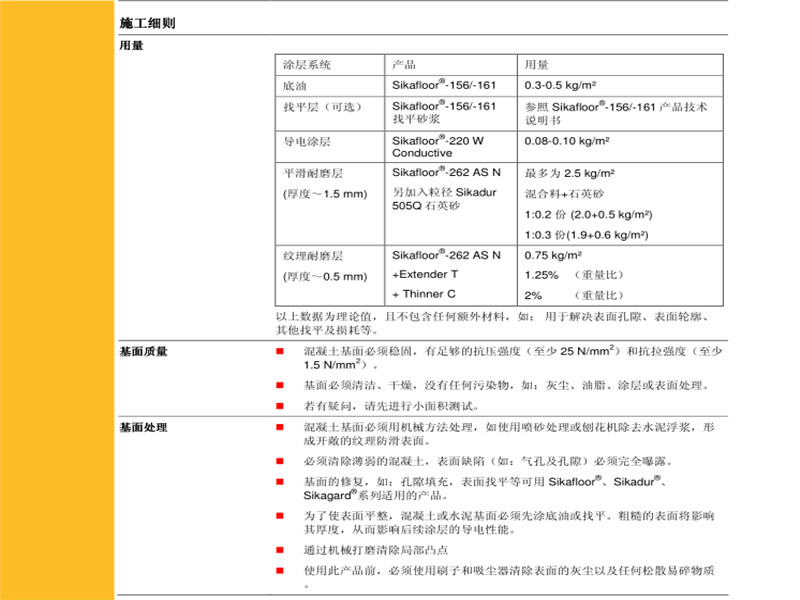
Task: Click the 0.3-0.5 kg/m² value
Action: click(x=560, y=85)
